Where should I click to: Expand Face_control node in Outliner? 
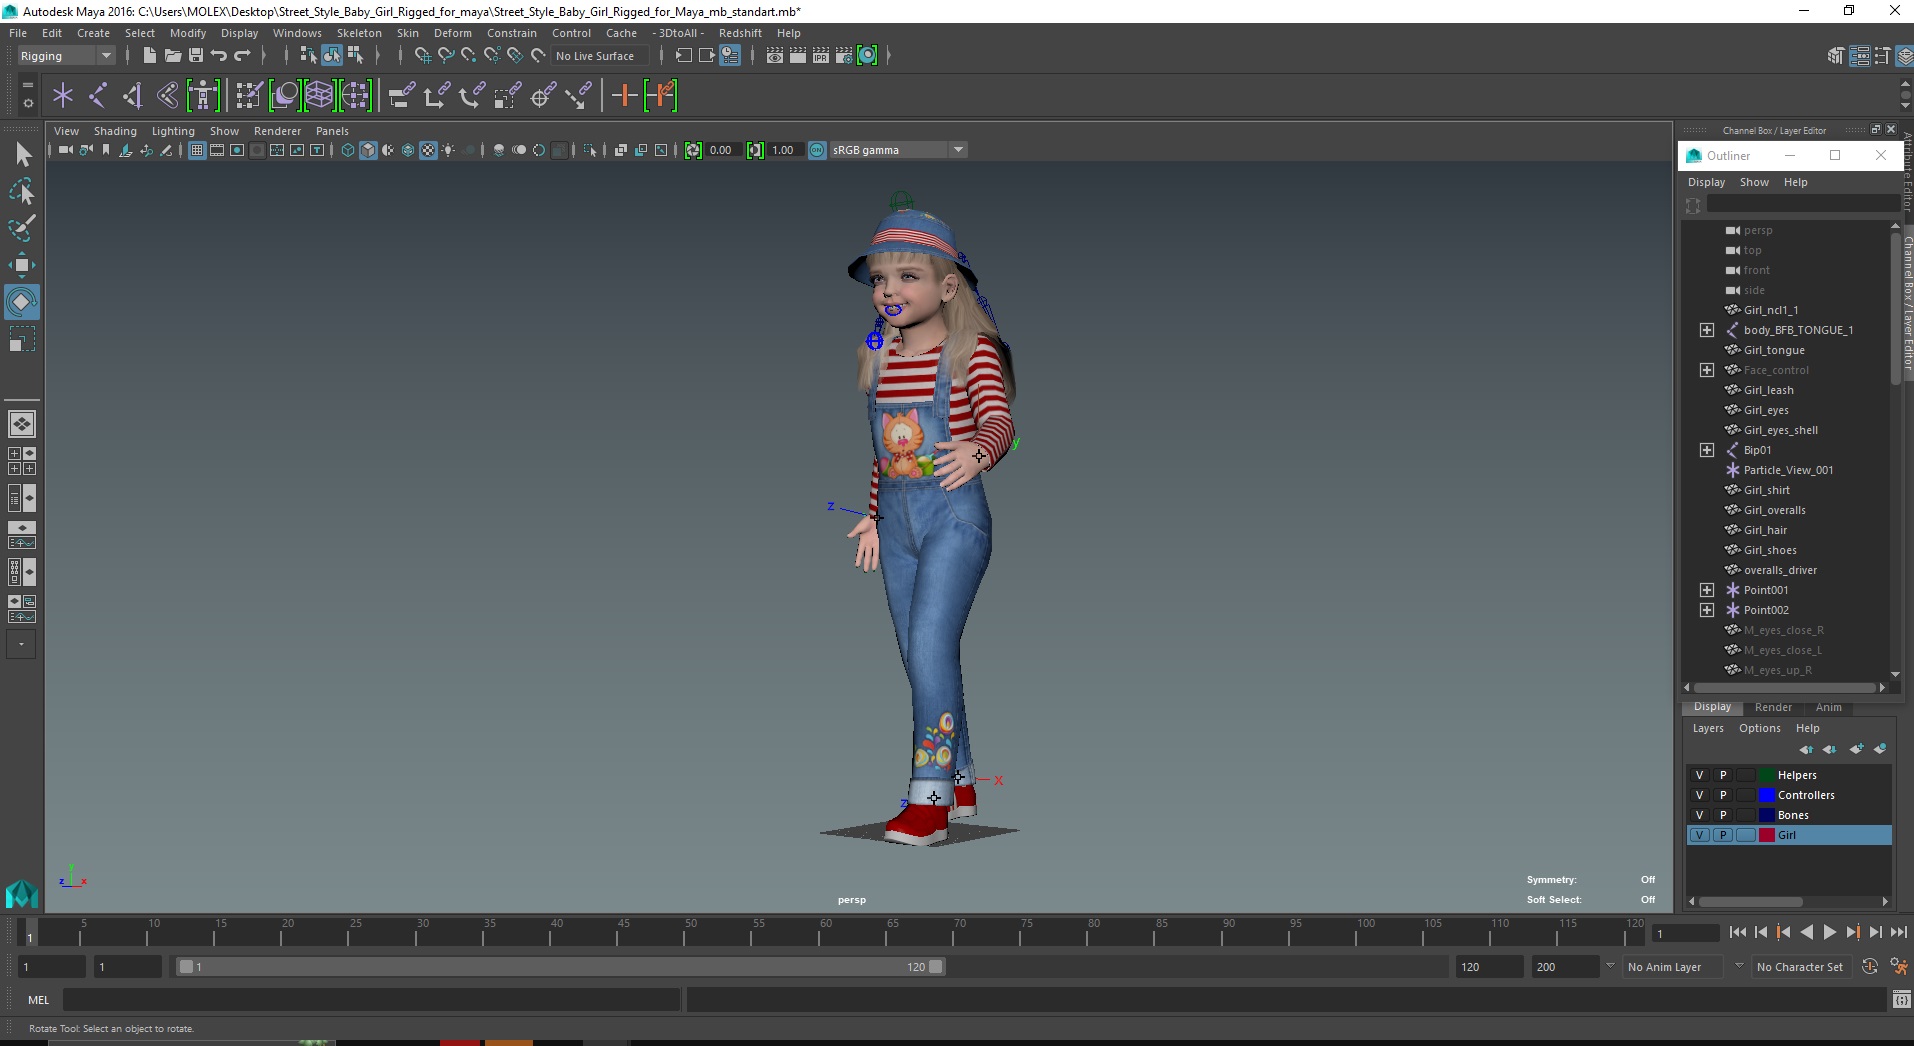click(1707, 370)
